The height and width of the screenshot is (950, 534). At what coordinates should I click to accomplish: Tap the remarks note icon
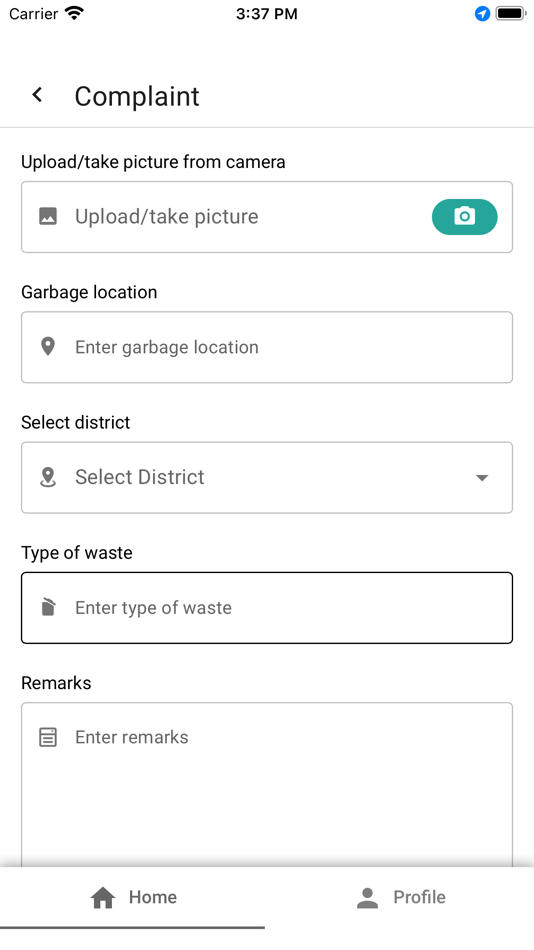click(48, 737)
